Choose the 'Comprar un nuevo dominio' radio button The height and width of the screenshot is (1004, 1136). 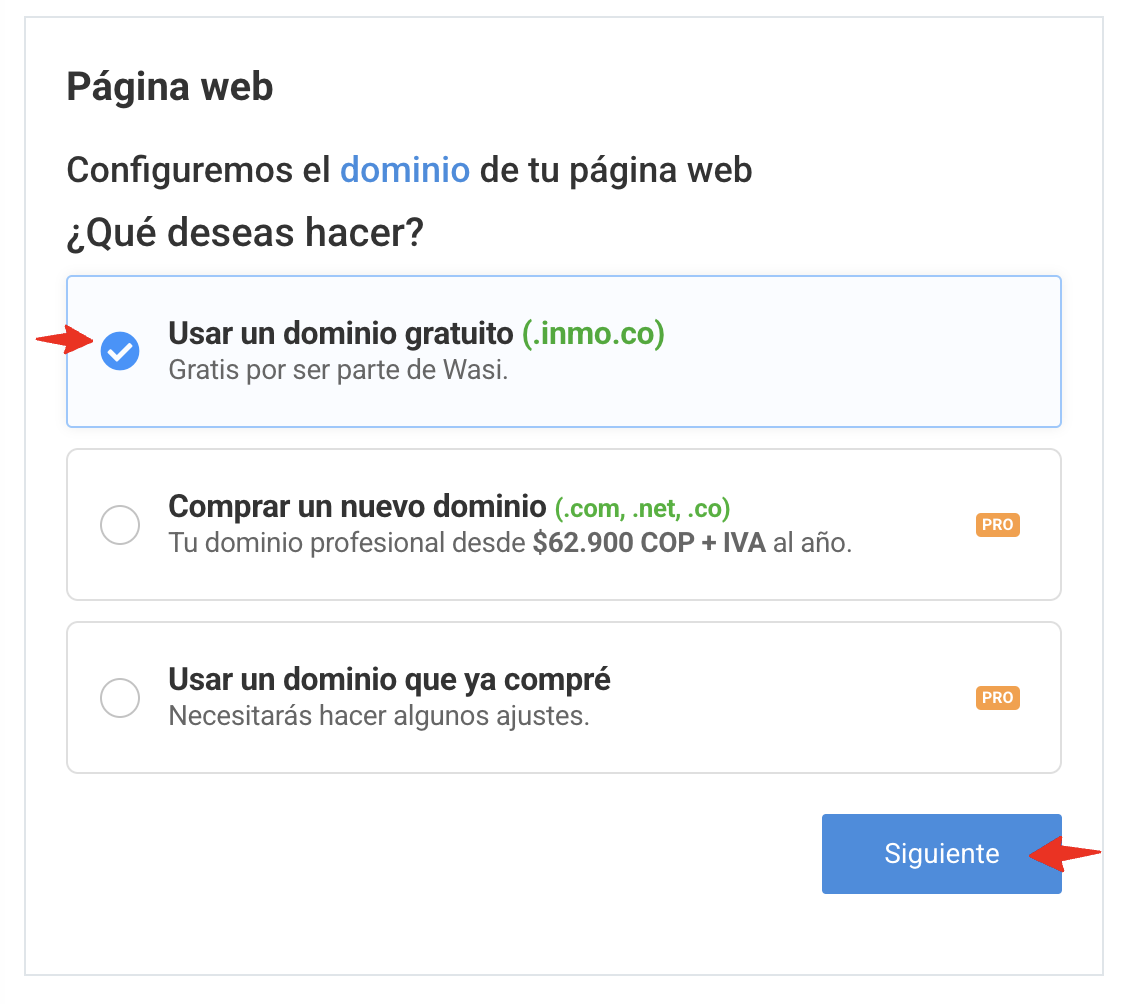tap(120, 525)
